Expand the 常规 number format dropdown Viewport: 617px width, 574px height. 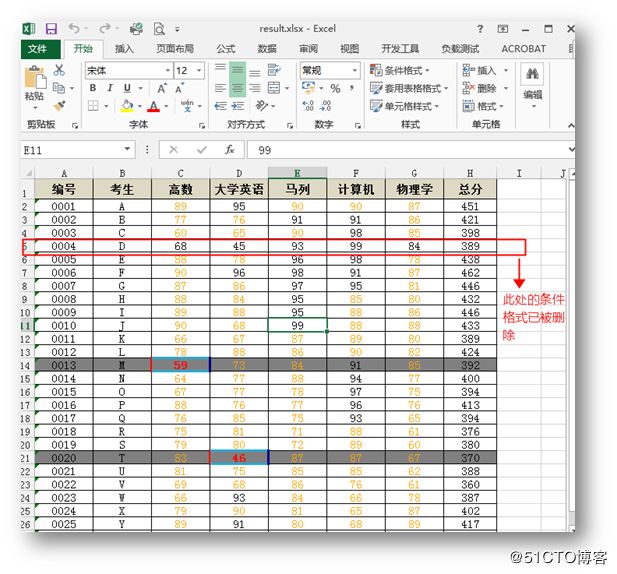click(355, 70)
